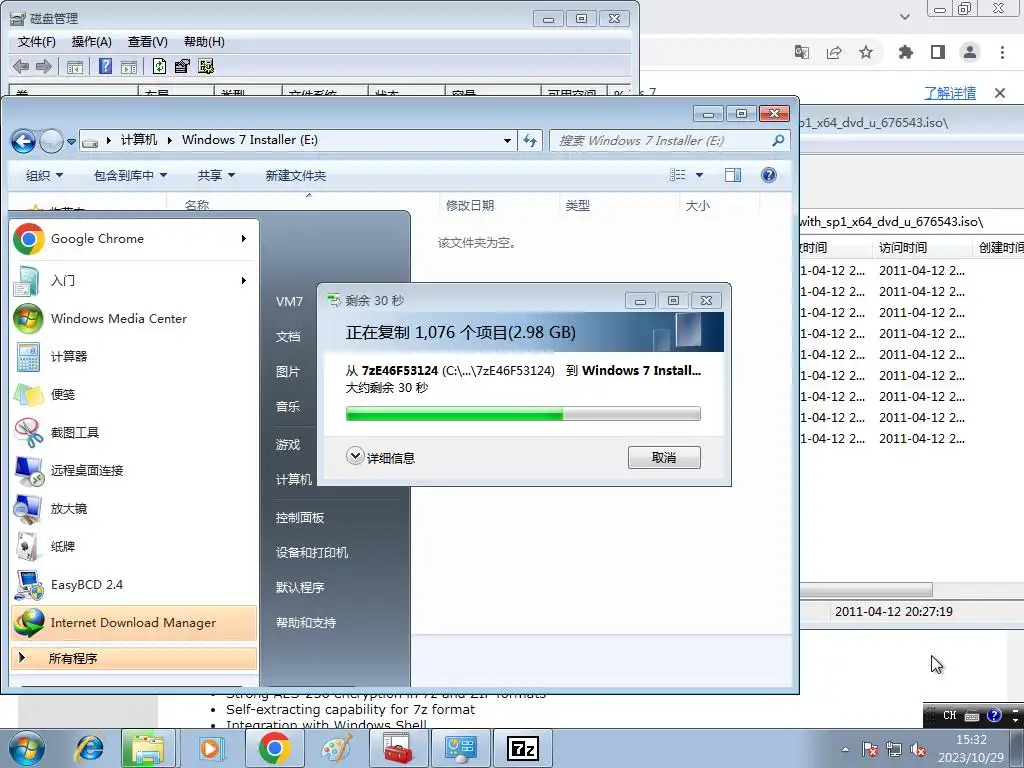Click the Forward arrow in Disk Management toolbar

pos(44,66)
